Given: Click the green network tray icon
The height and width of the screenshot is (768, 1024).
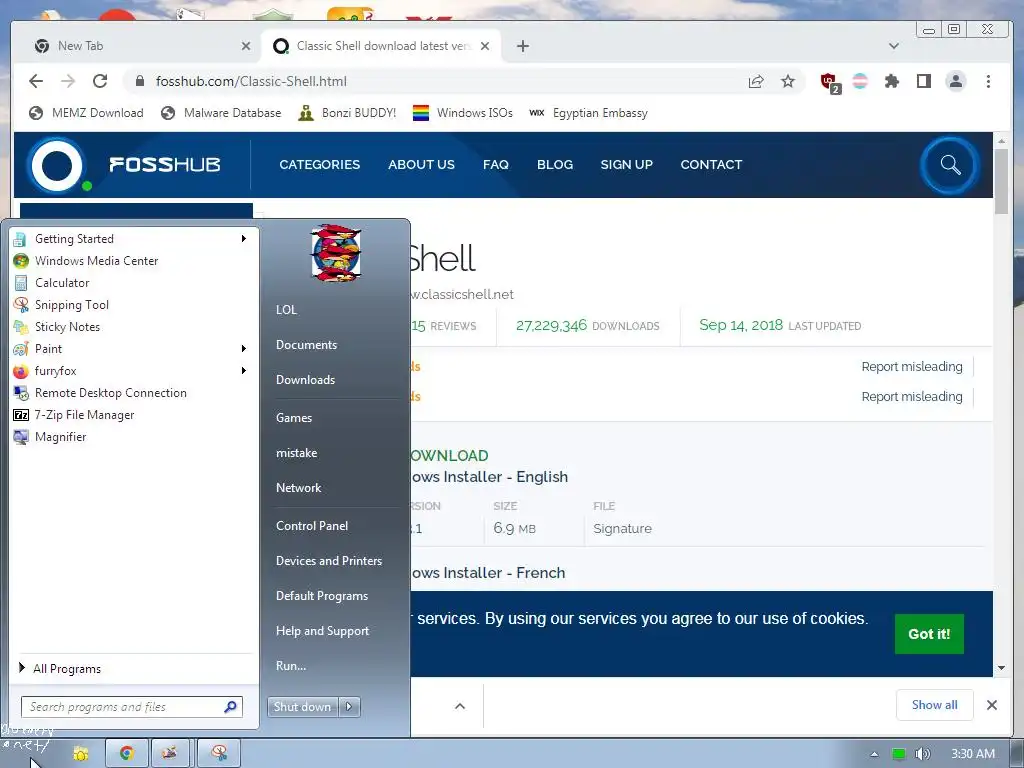Looking at the screenshot, I should [899, 754].
